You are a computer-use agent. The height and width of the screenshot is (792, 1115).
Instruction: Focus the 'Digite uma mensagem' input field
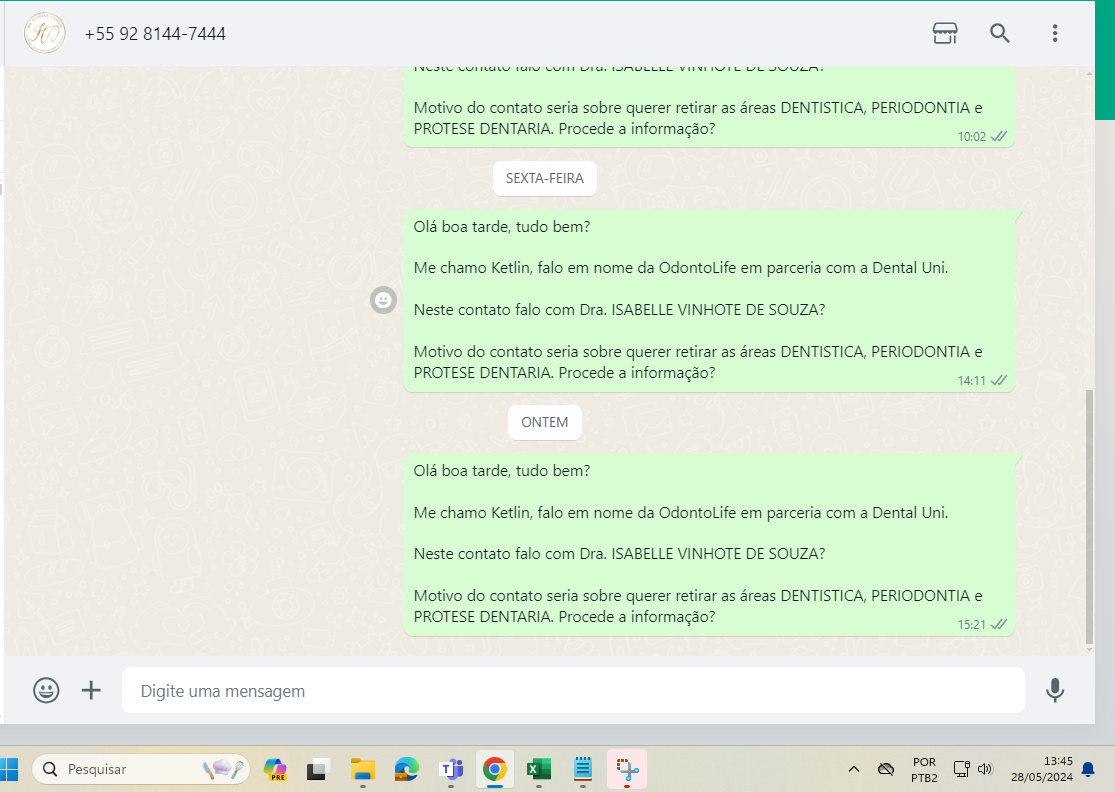573,690
